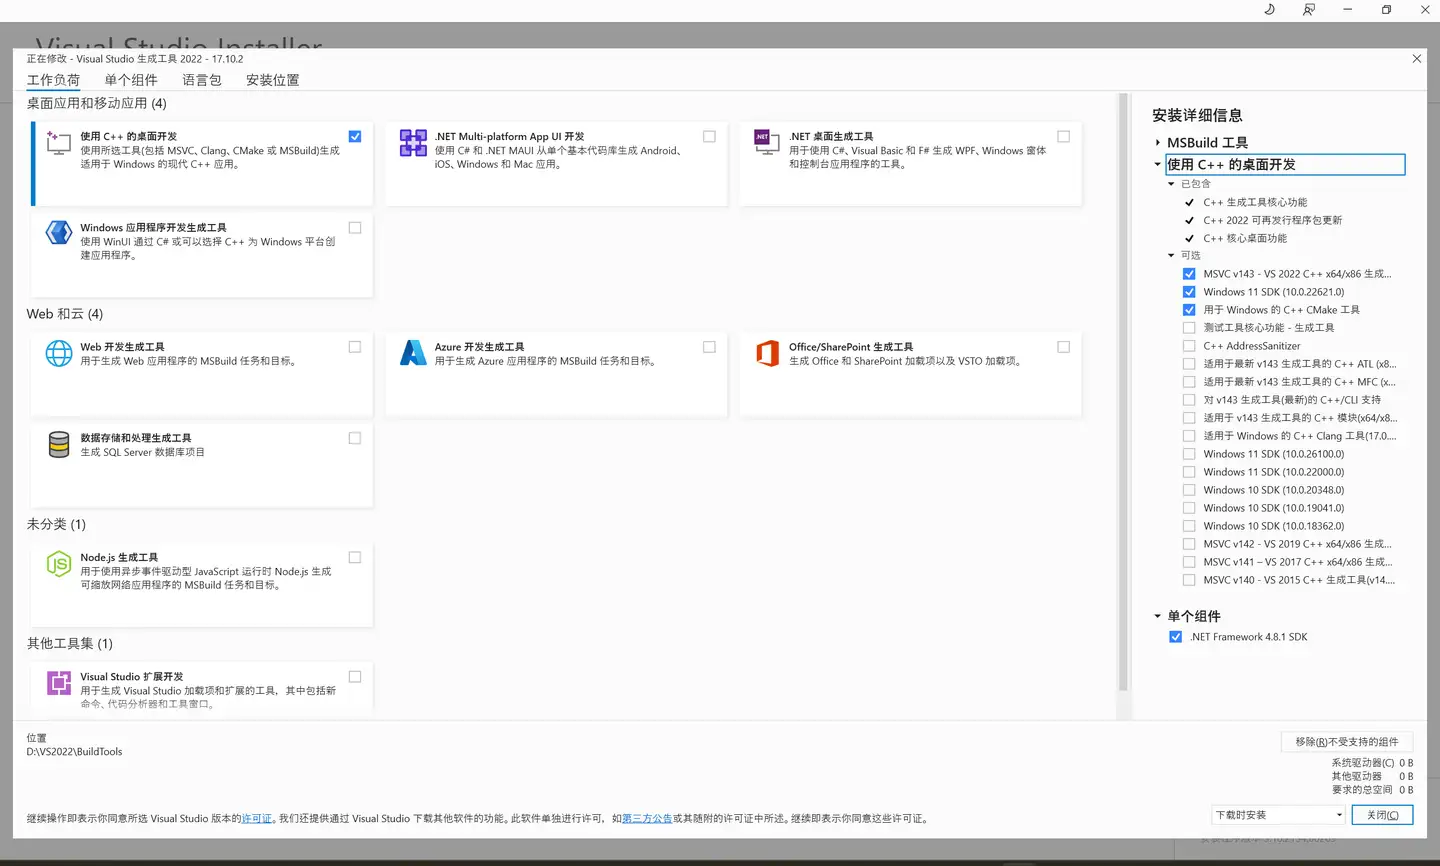Click the Azure build tools icon
1440x866 pixels.
click(413, 353)
